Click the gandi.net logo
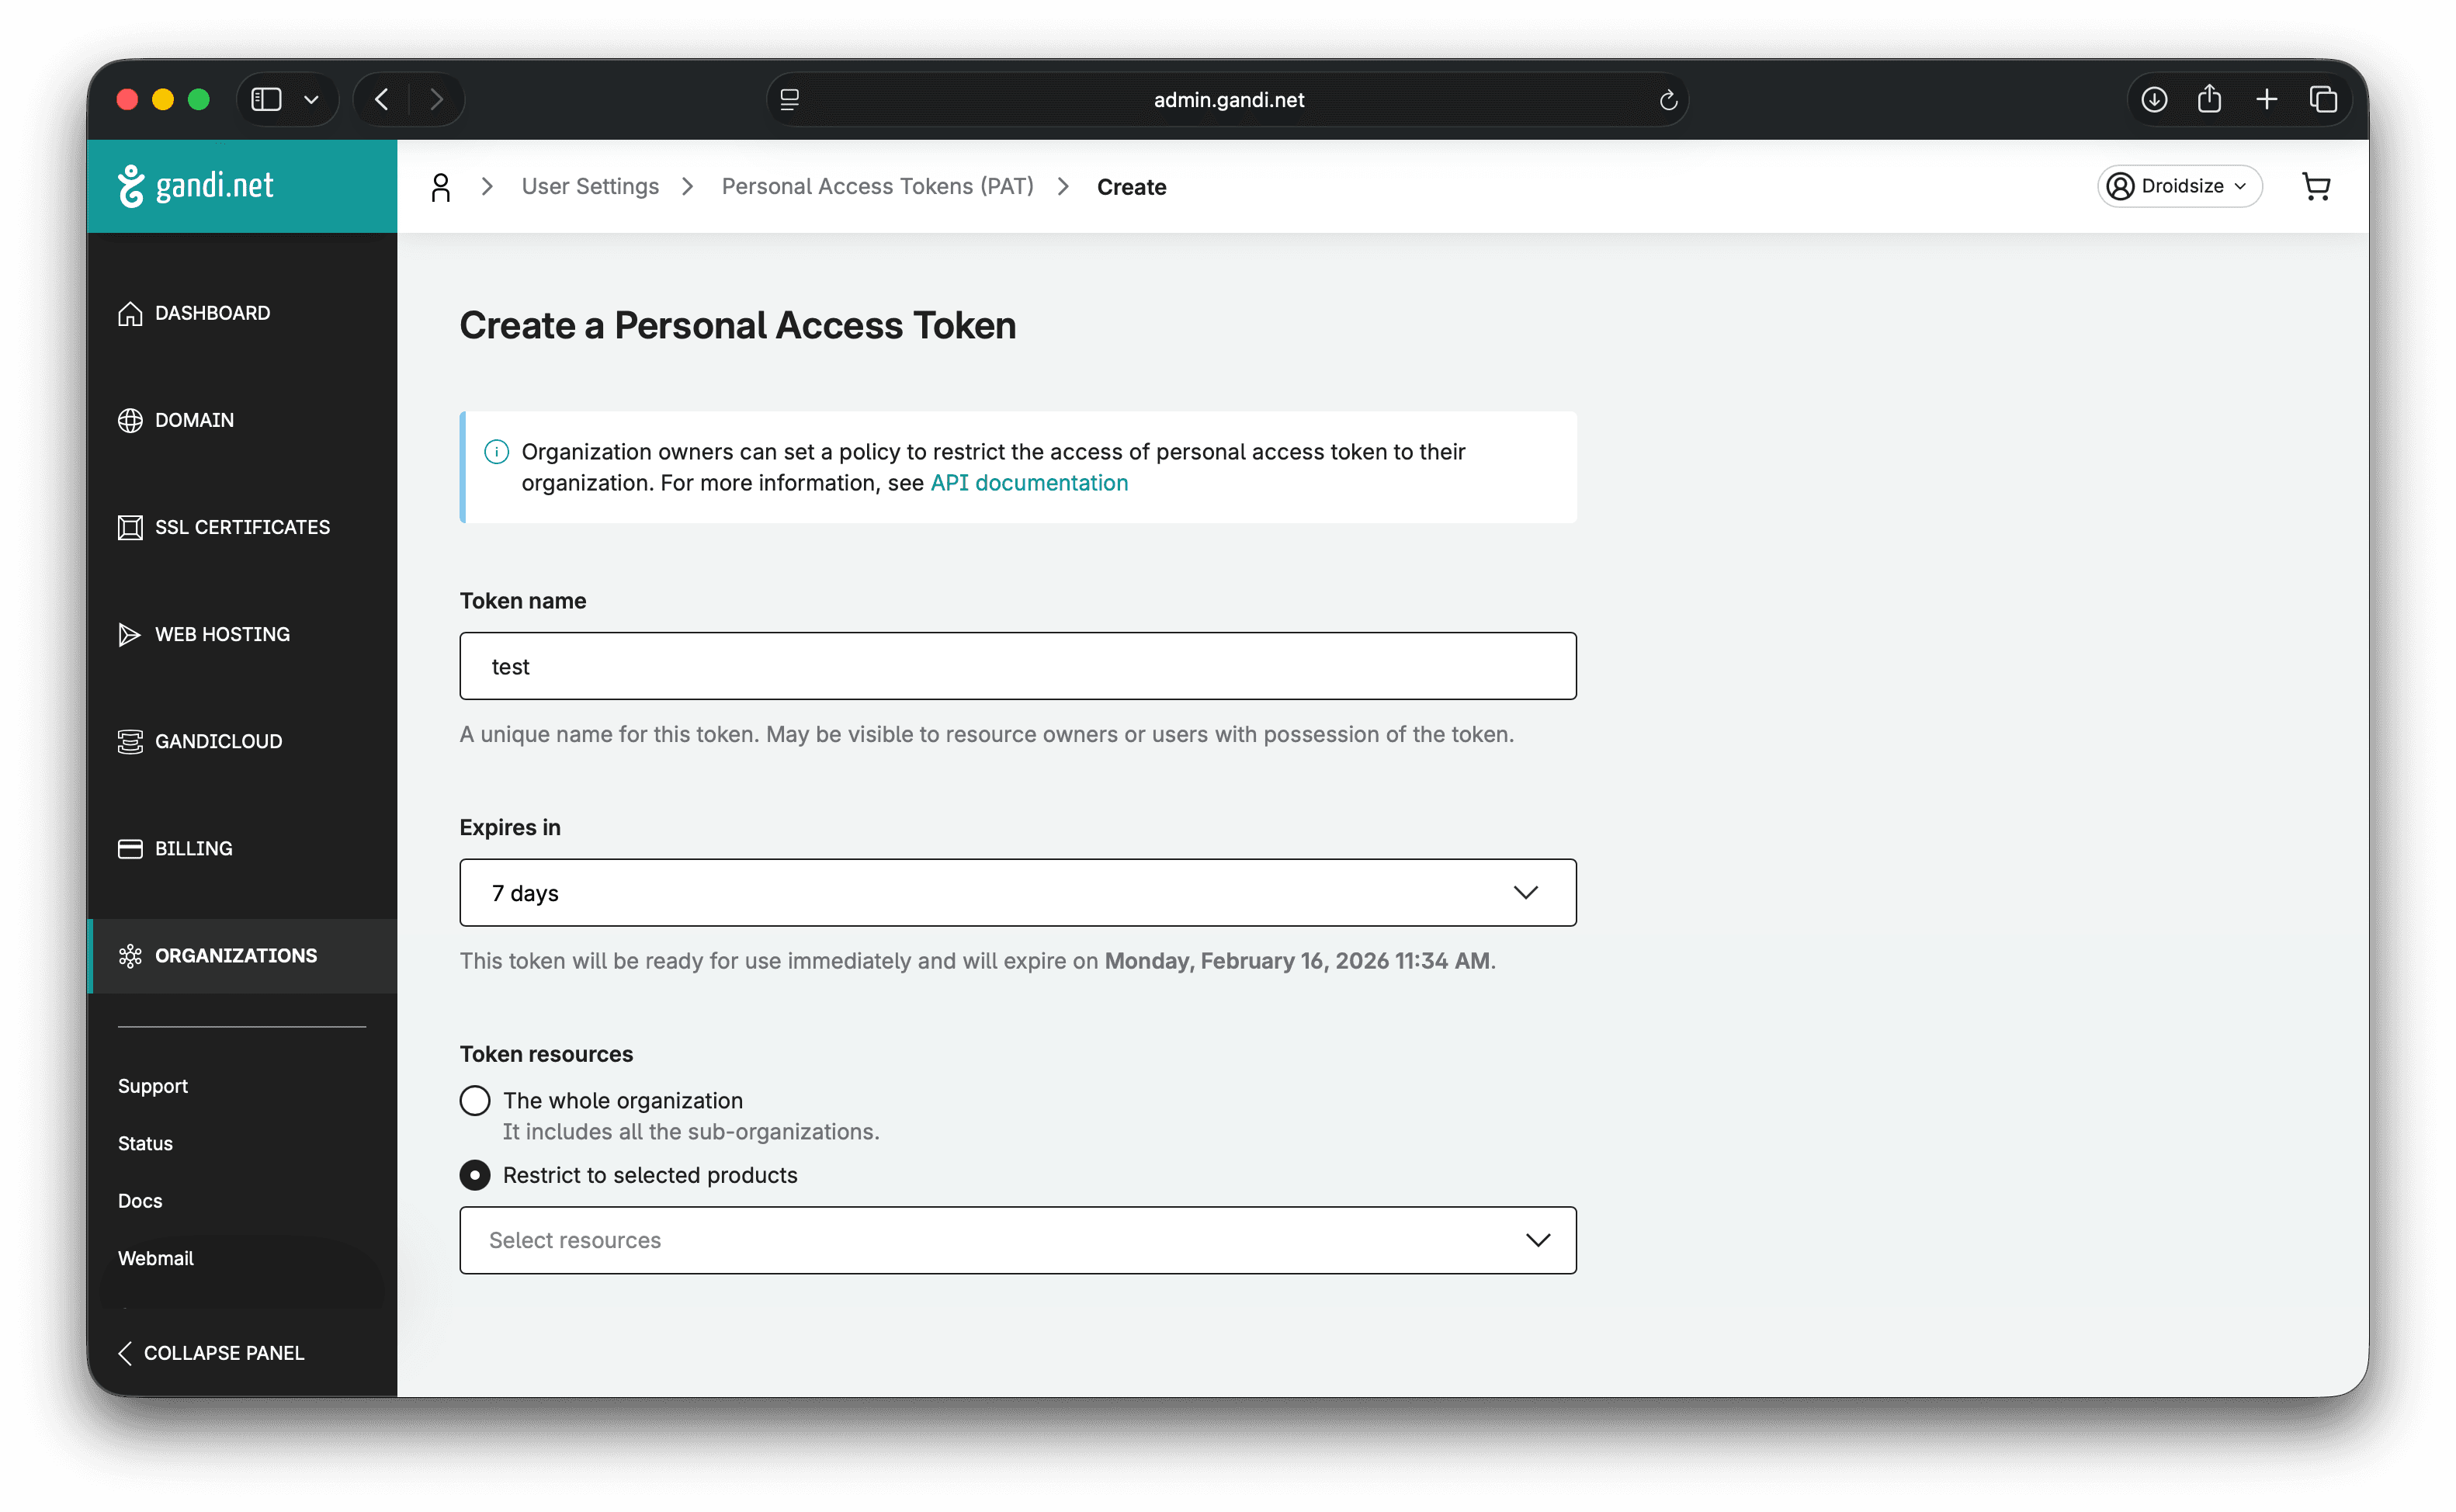Image resolution: width=2456 pixels, height=1512 pixels. click(198, 185)
